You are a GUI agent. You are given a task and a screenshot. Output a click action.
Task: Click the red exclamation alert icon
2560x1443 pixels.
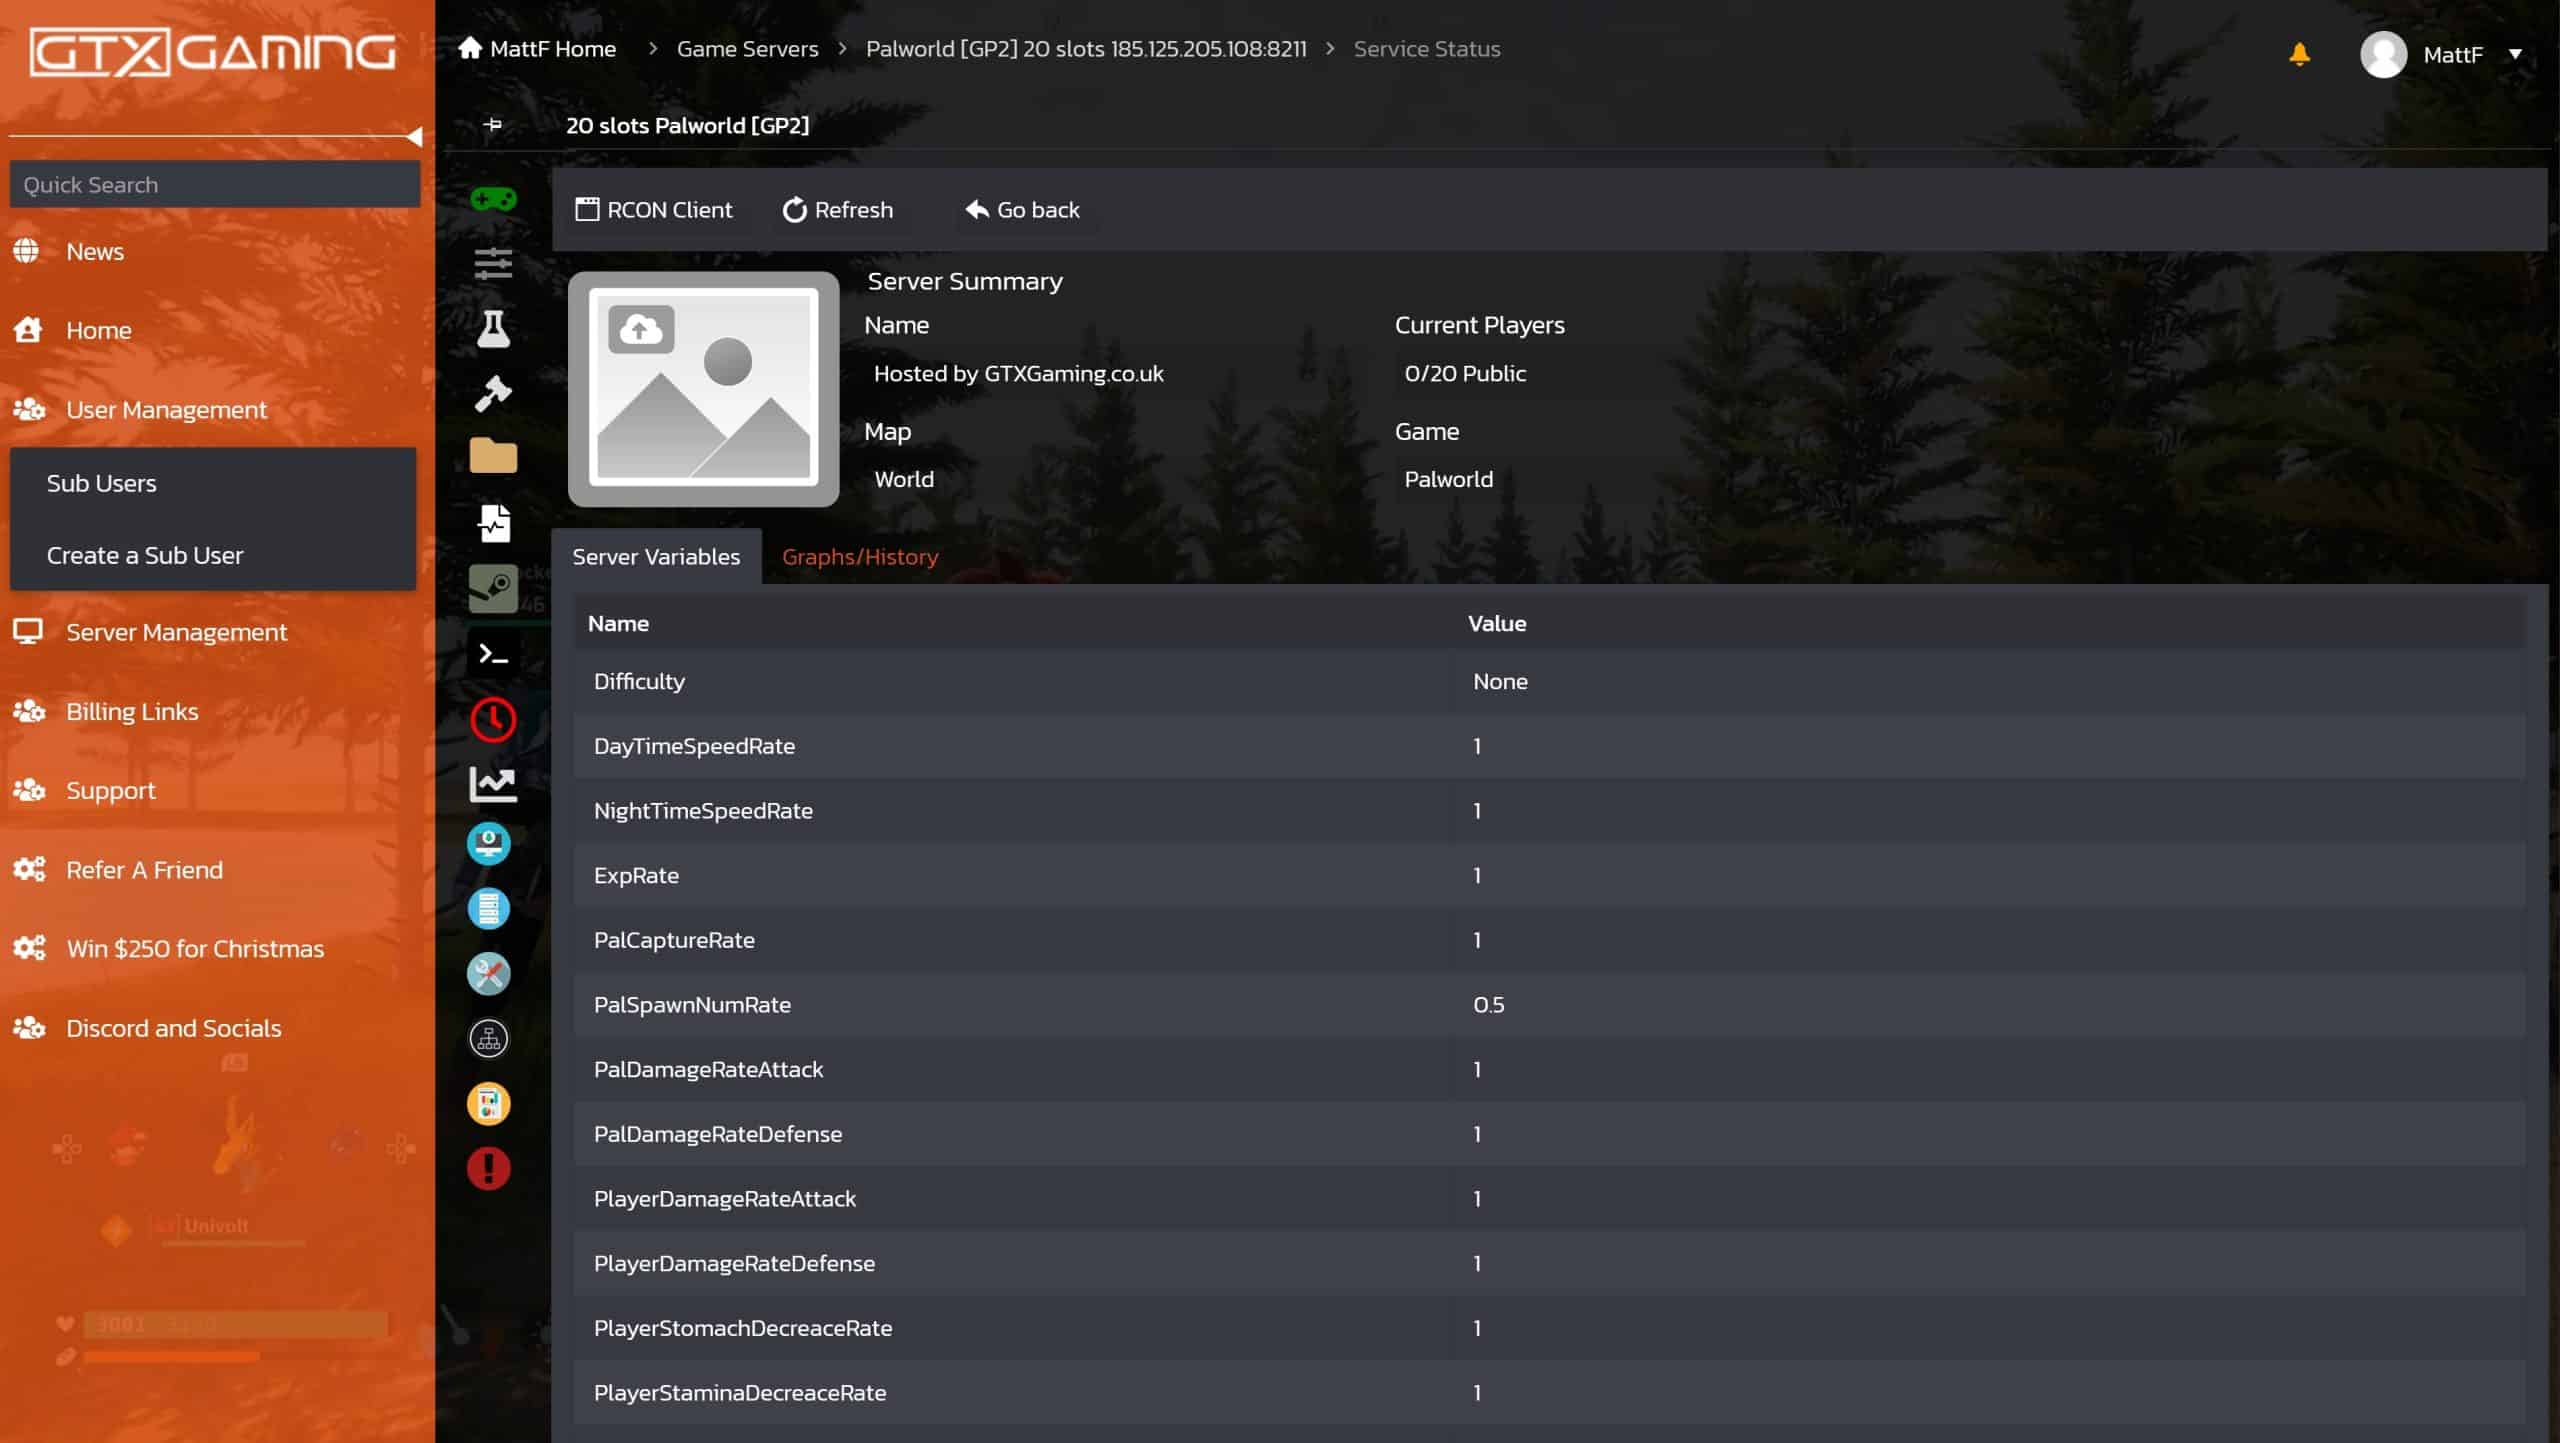point(489,1168)
